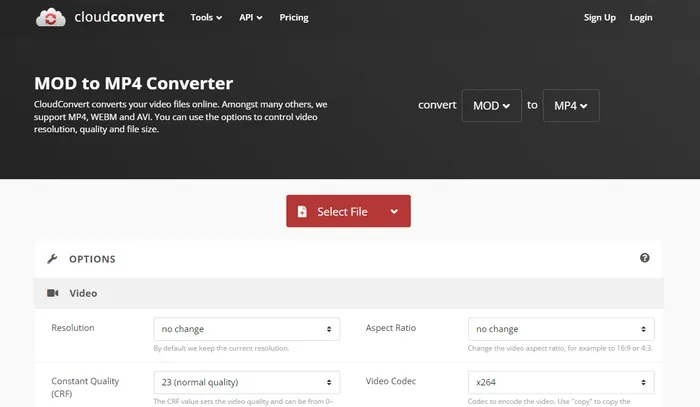Click the MOD to MP4 Converter heading
Screen dimensions: 700x407
(x=133, y=83)
